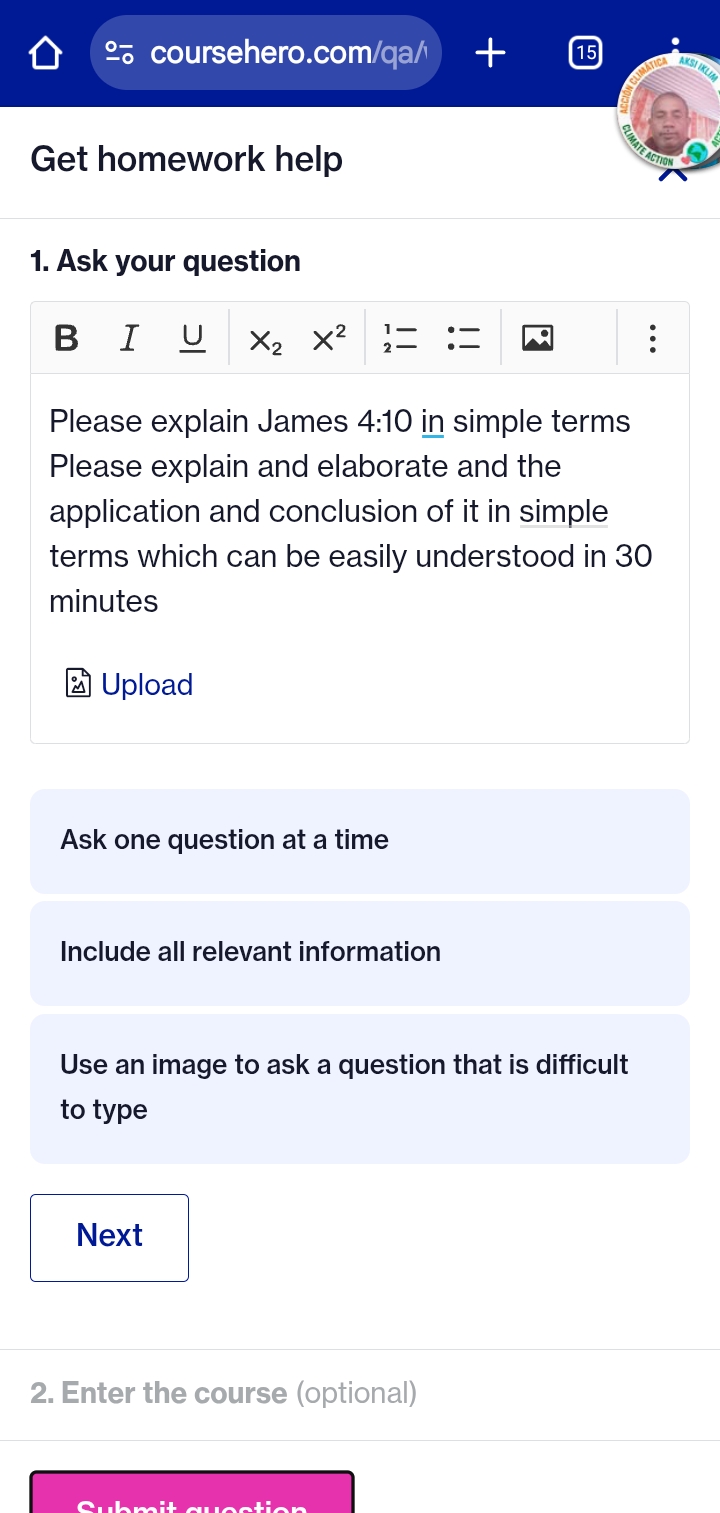This screenshot has width=720, height=1513.
Task: Select the italic formatting icon
Action: click(x=129, y=338)
